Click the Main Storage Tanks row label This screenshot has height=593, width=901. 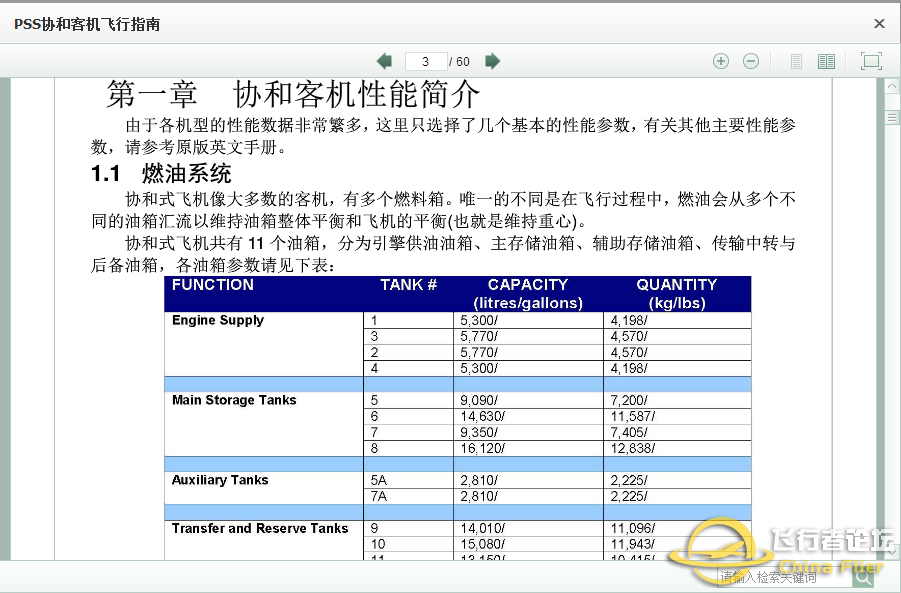pos(234,400)
